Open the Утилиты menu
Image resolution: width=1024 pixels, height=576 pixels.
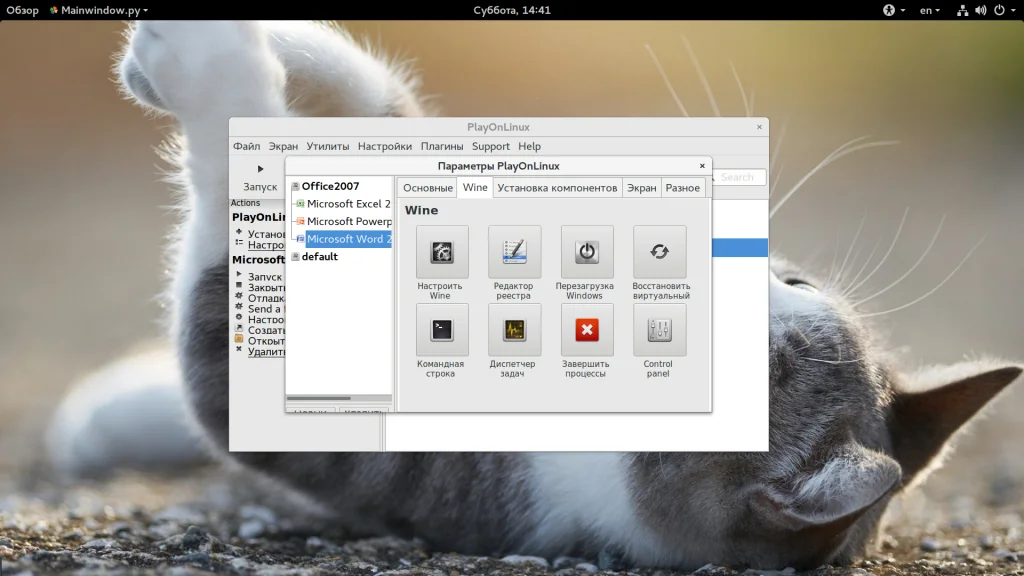[328, 146]
